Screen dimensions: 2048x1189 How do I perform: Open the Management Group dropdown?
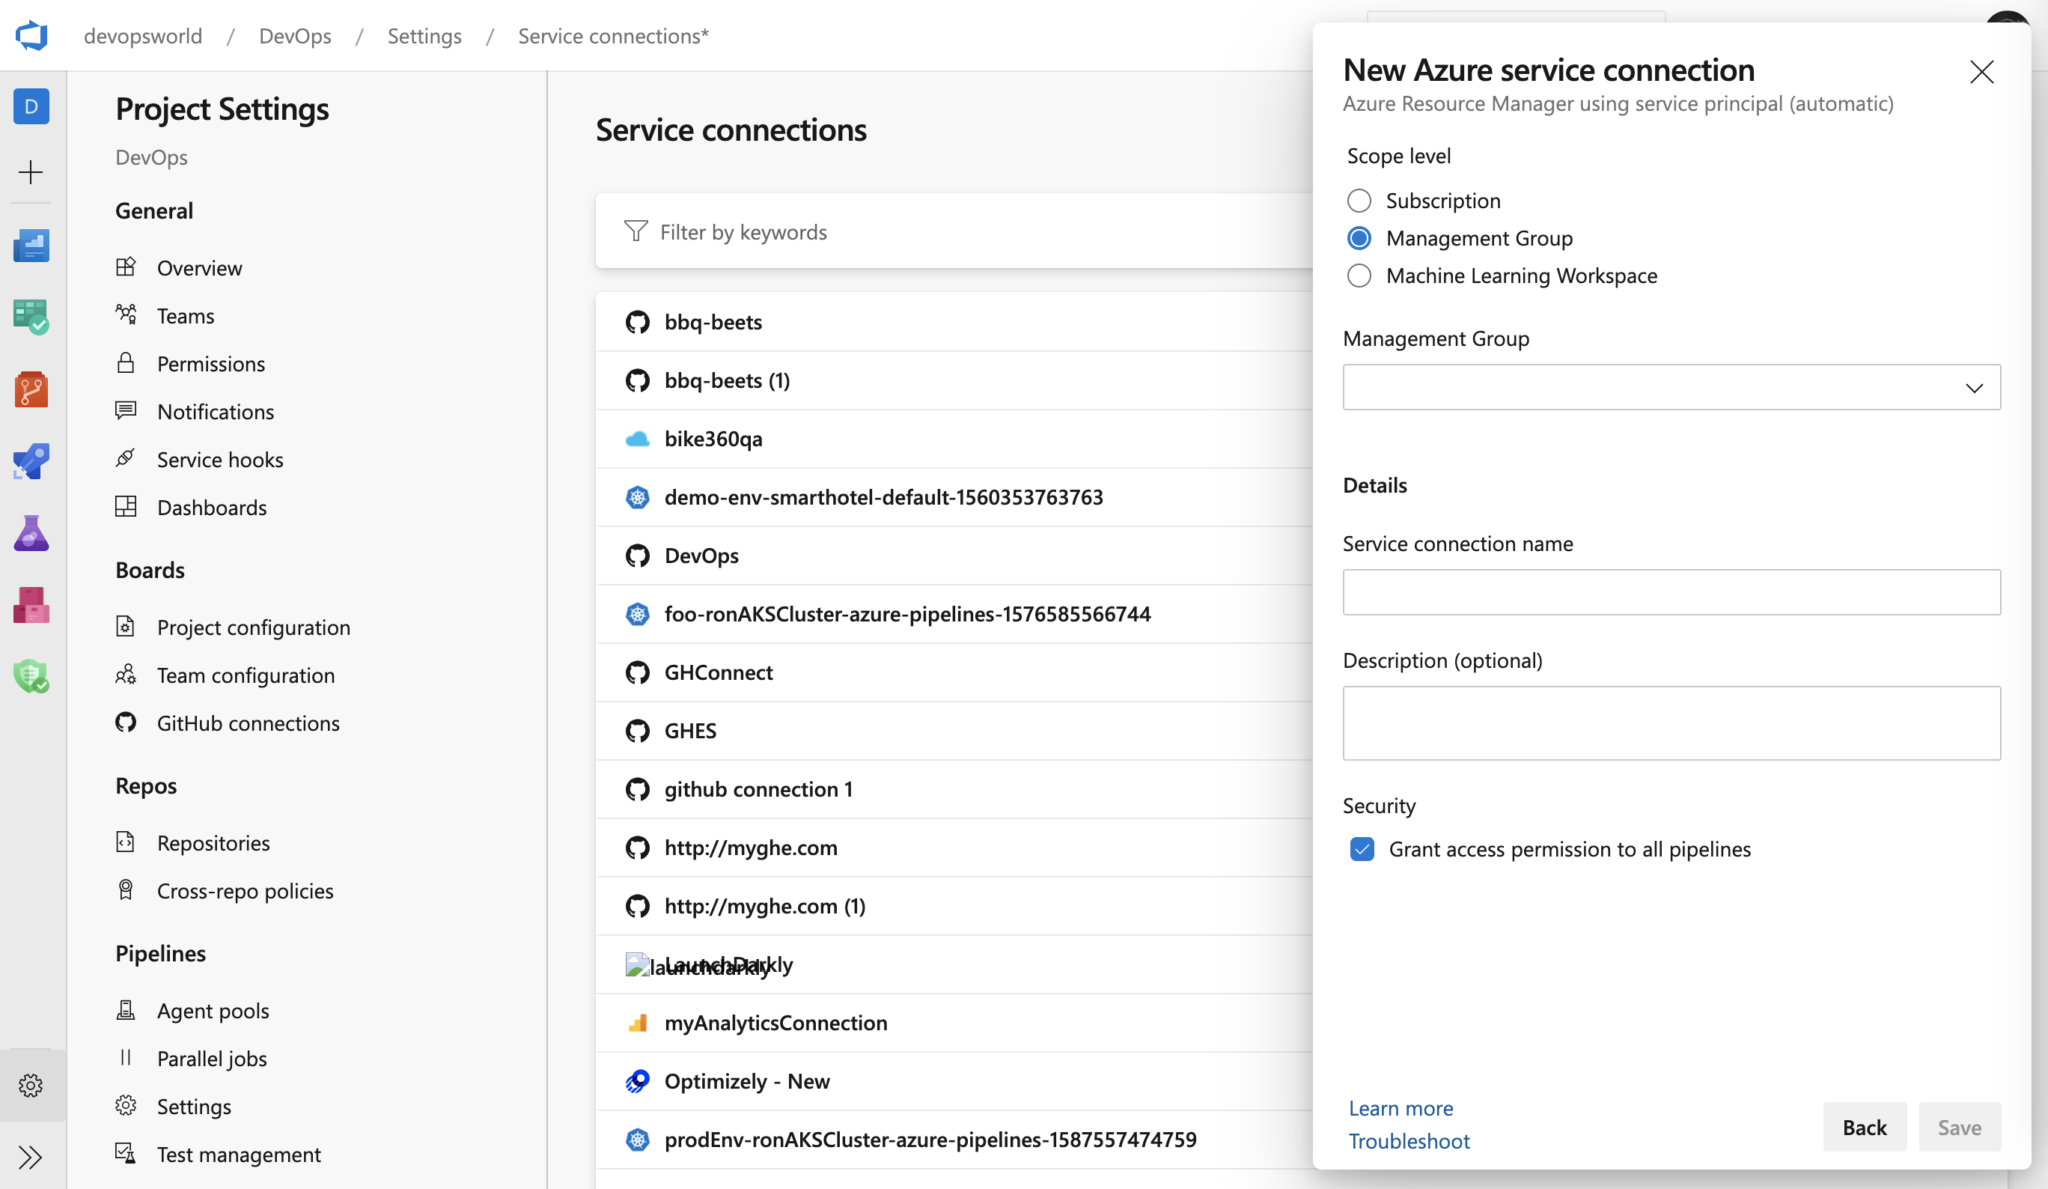(x=1671, y=387)
